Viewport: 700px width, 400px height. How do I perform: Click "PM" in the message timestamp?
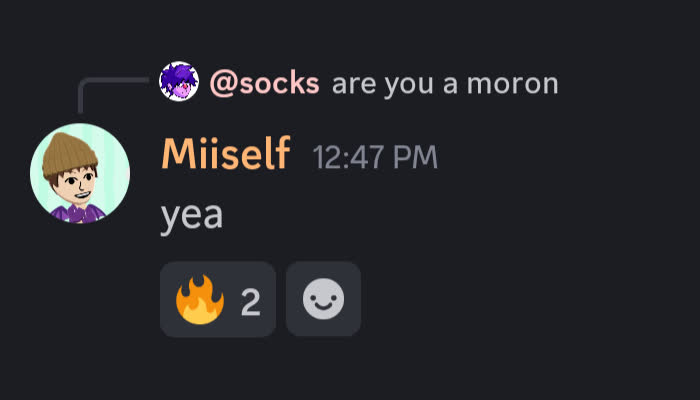[416, 157]
